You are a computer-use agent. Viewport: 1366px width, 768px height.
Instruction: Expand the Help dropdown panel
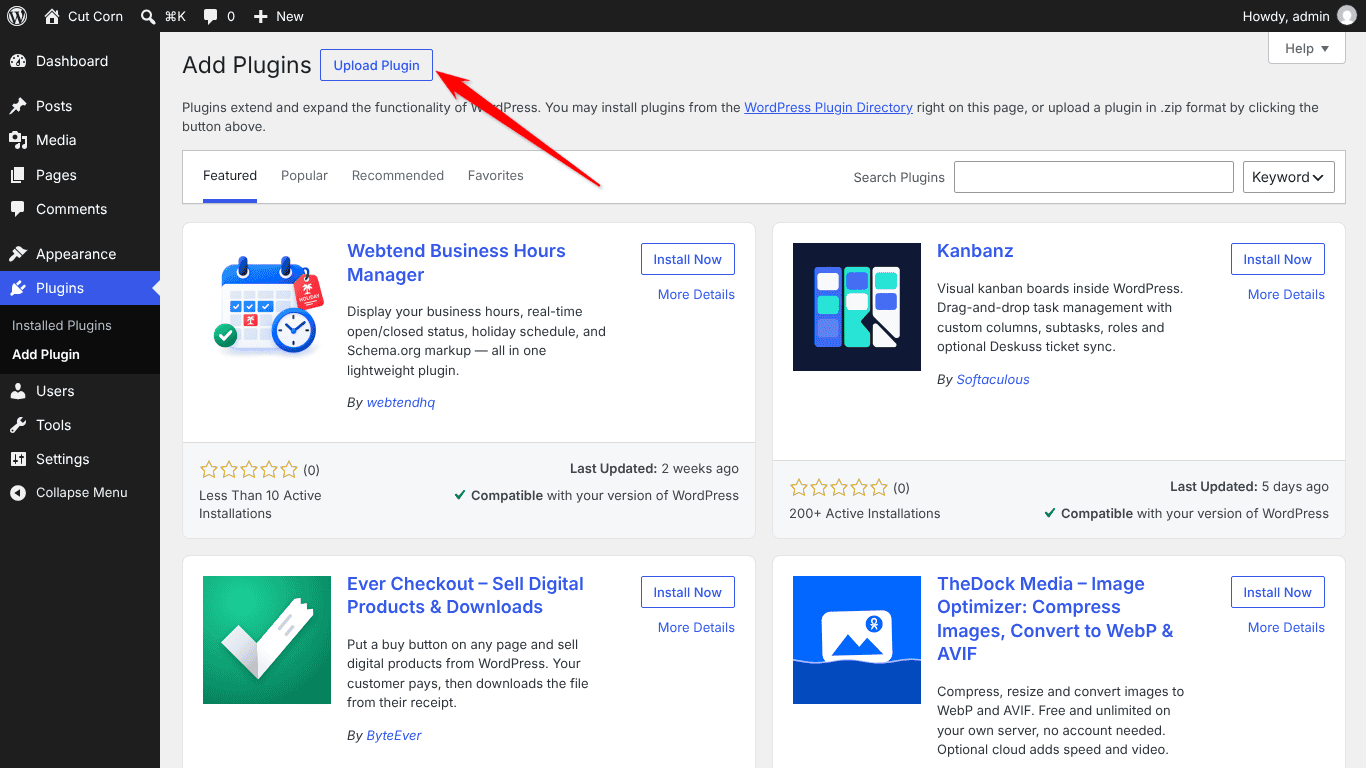point(1307,48)
